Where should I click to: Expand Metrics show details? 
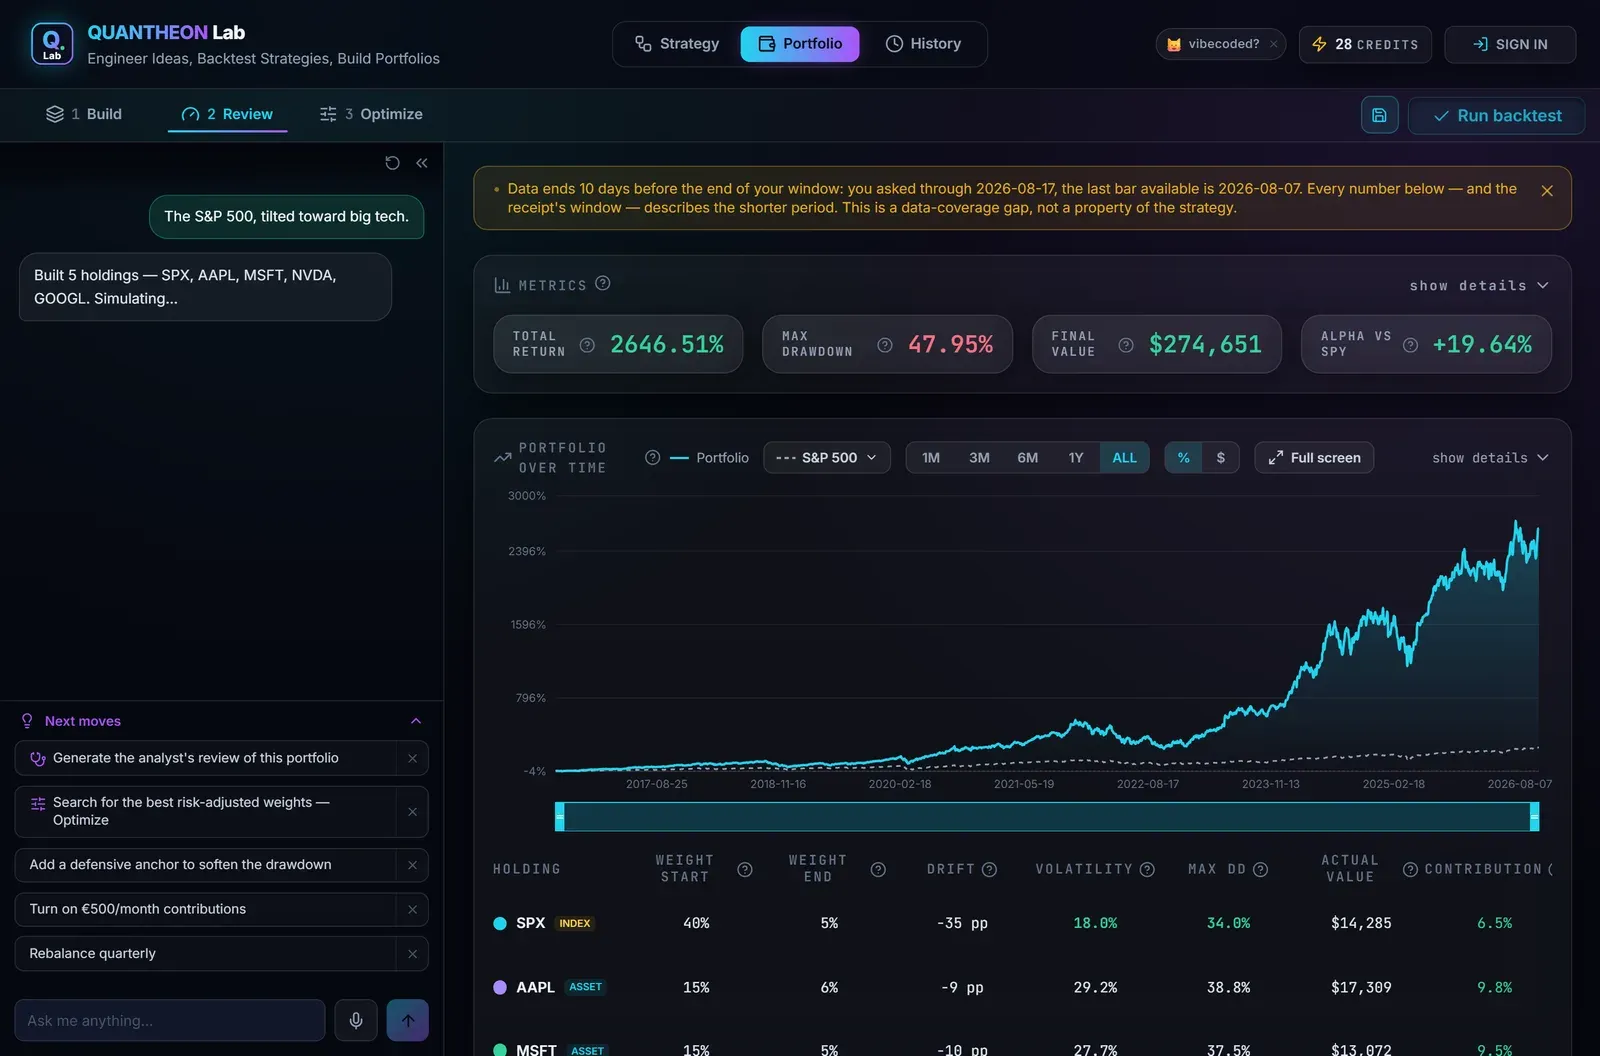click(1479, 285)
